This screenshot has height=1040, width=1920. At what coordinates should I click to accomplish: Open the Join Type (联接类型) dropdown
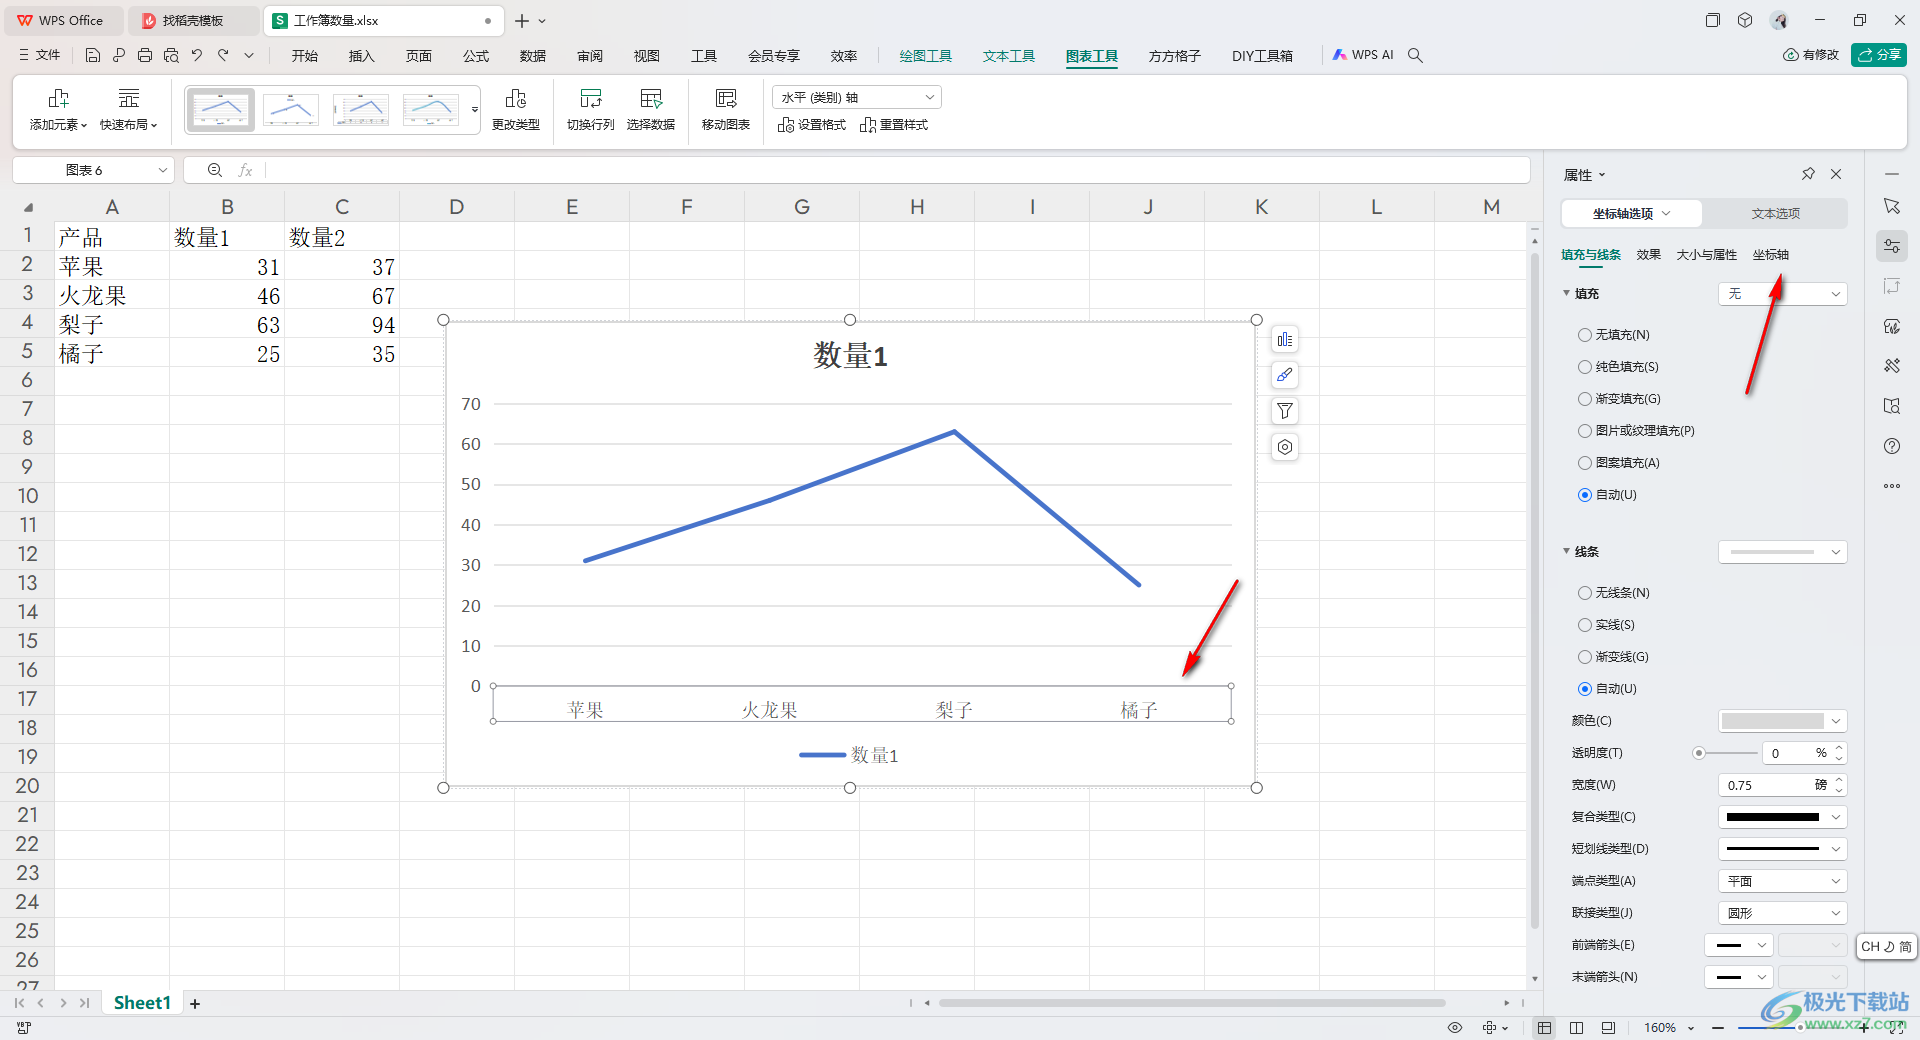click(x=1782, y=913)
